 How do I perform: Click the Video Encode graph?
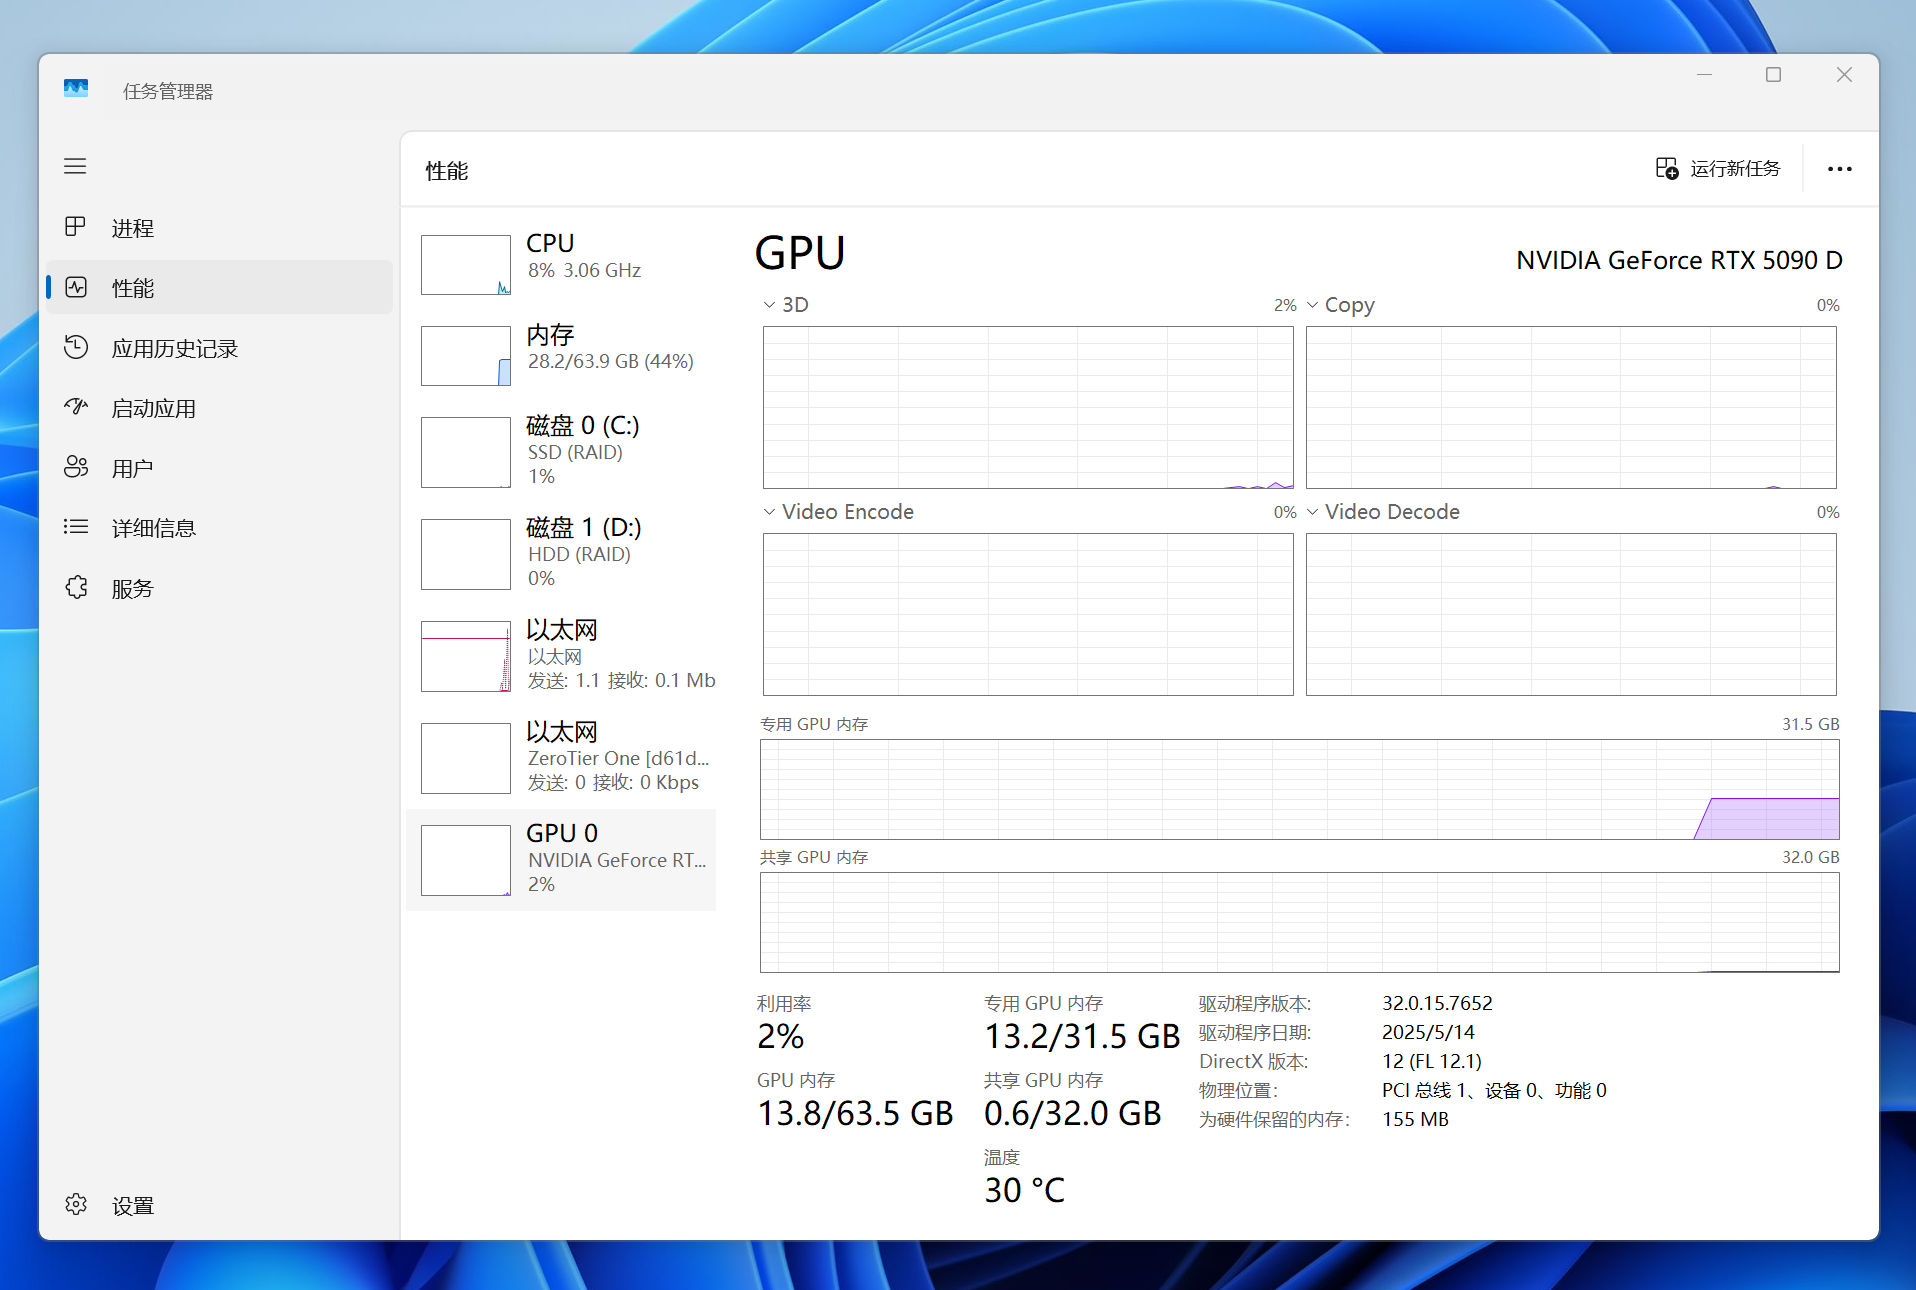click(1028, 614)
